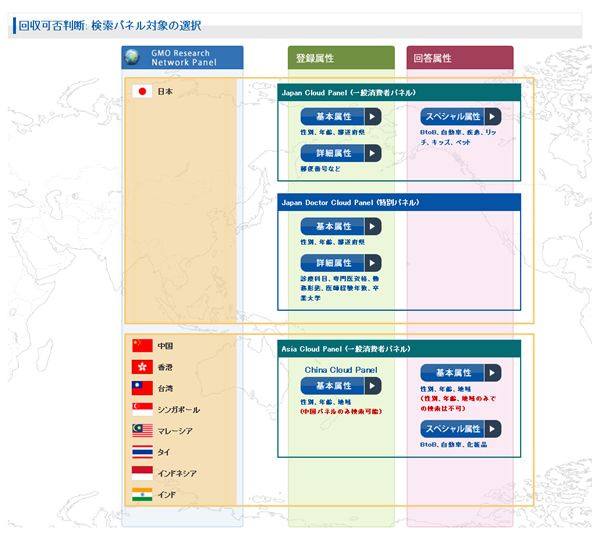Open 詳細属性 in Japan Cloud Panel

341,153
